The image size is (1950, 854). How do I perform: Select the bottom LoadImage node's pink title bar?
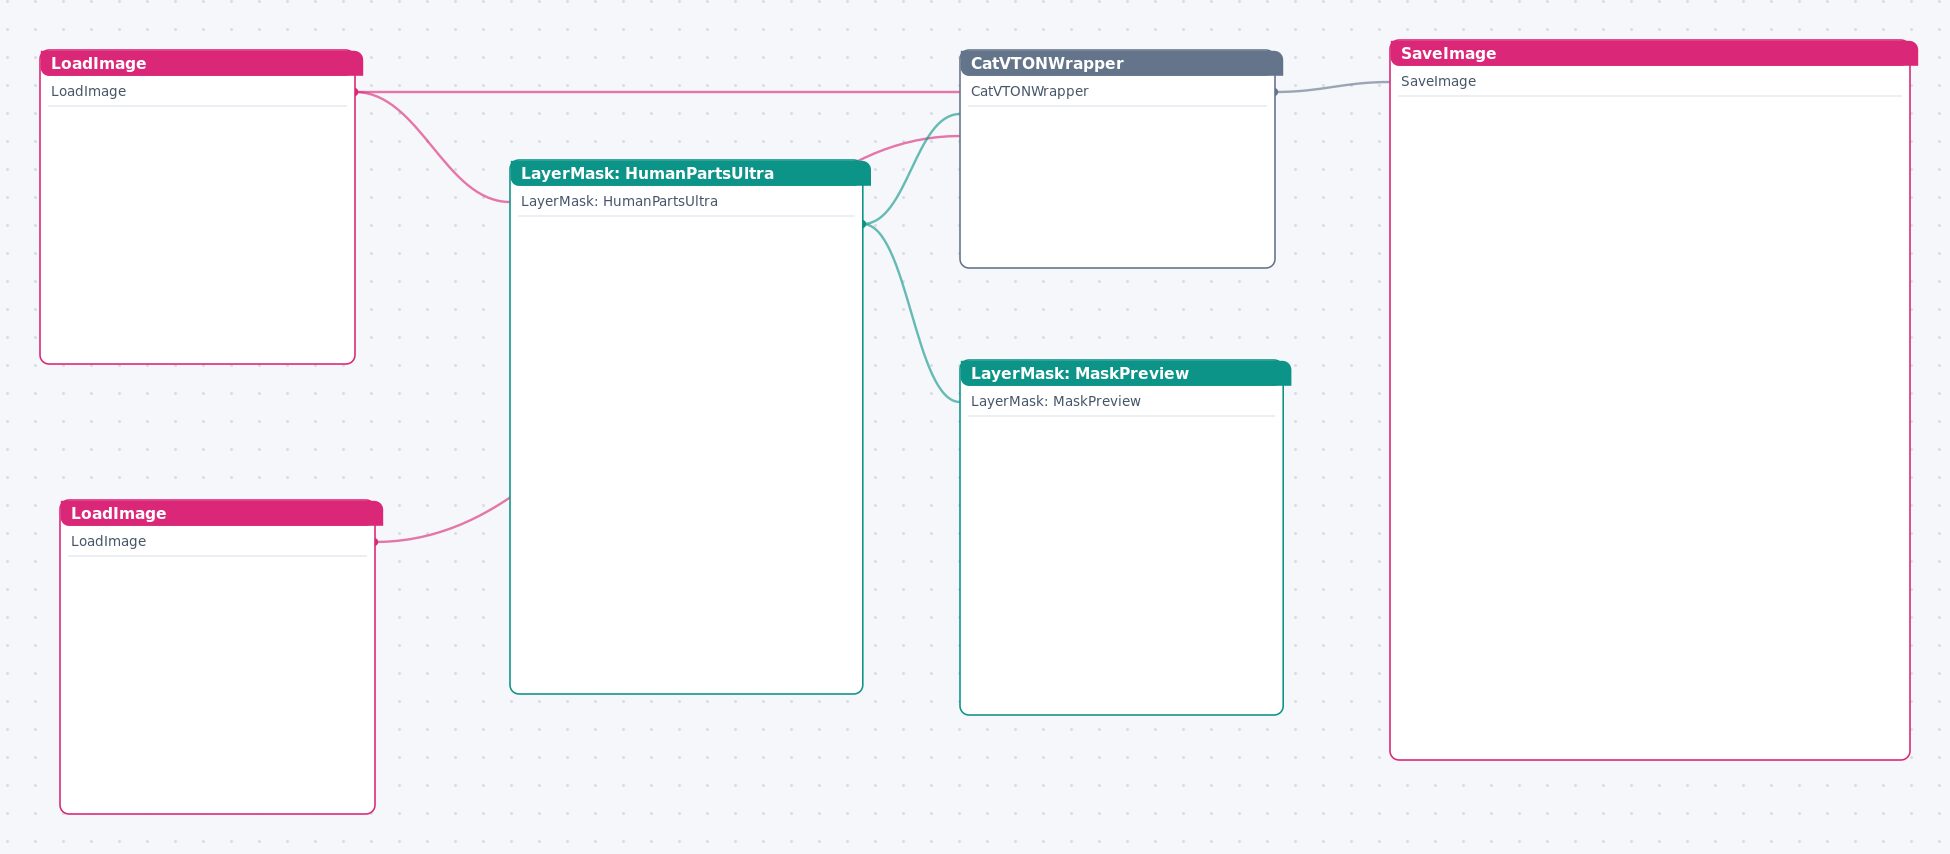click(x=221, y=513)
